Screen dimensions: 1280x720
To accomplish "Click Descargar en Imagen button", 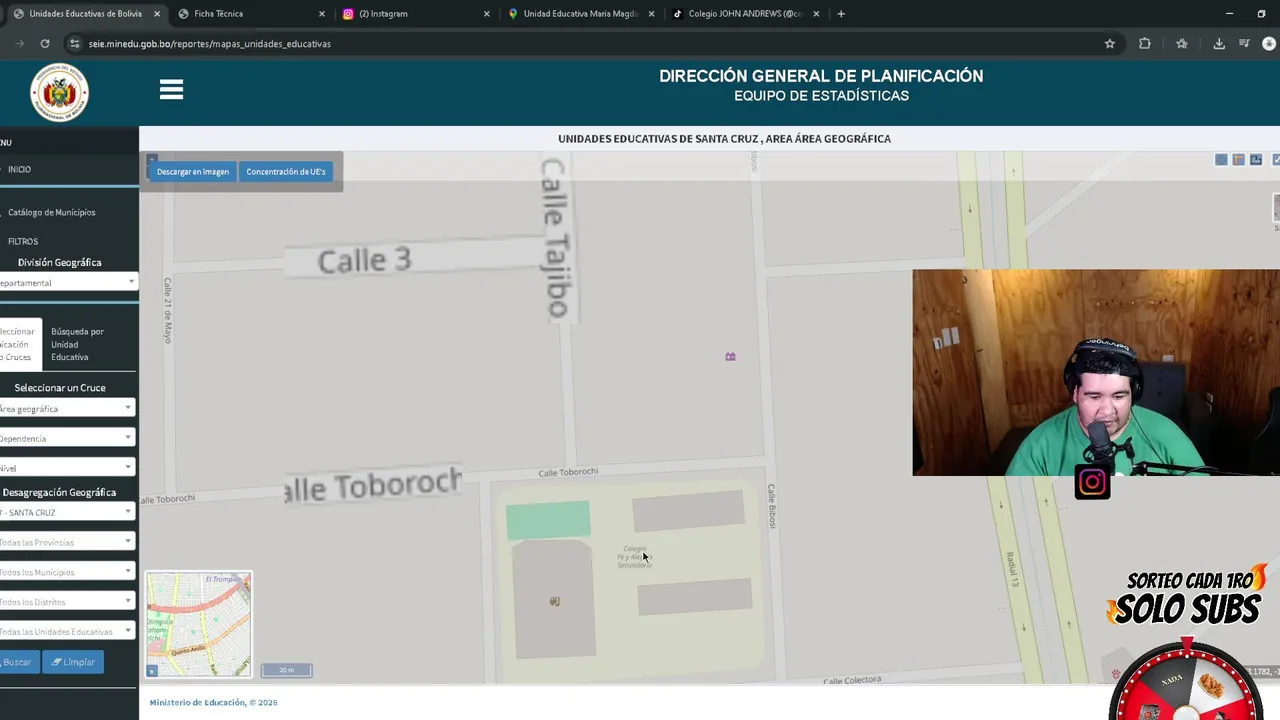I will tap(193, 171).
